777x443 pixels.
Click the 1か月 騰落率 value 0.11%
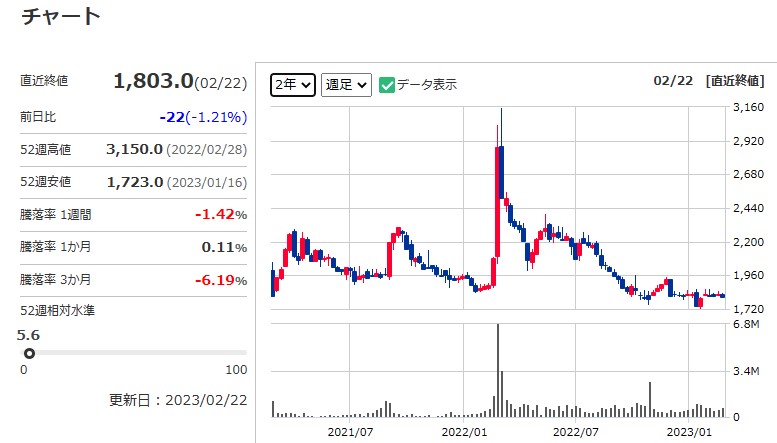(224, 247)
